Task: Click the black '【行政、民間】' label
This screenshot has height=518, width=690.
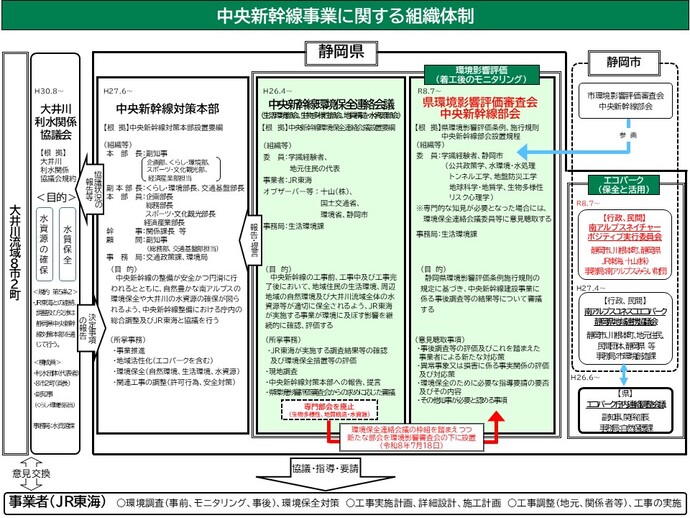Action: point(624,301)
